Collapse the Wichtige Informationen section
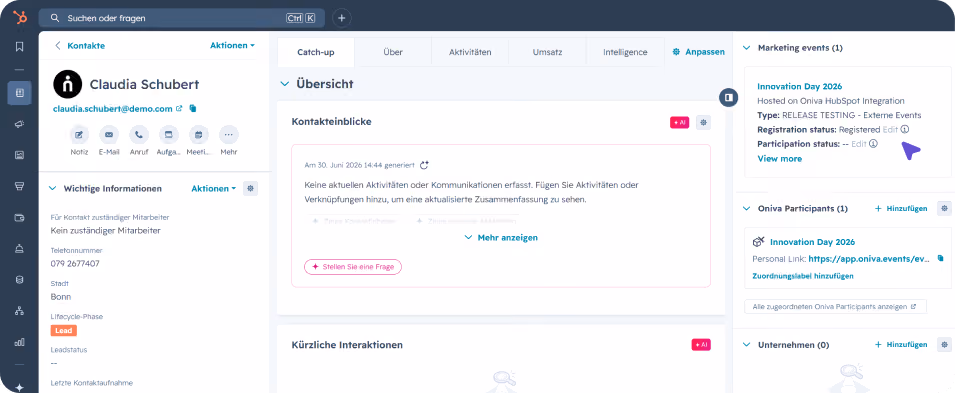This screenshot has height=393, width=955. tap(52, 188)
